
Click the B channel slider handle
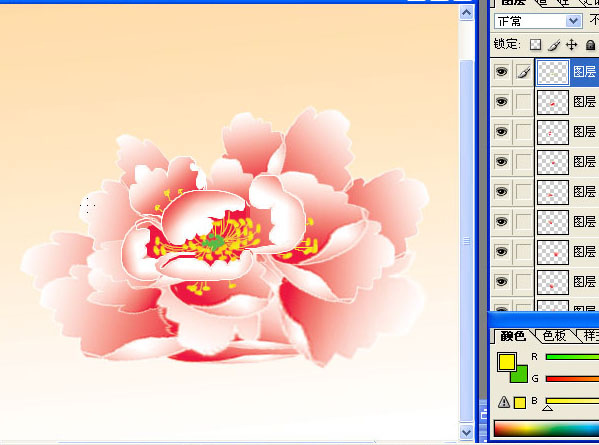click(x=547, y=408)
